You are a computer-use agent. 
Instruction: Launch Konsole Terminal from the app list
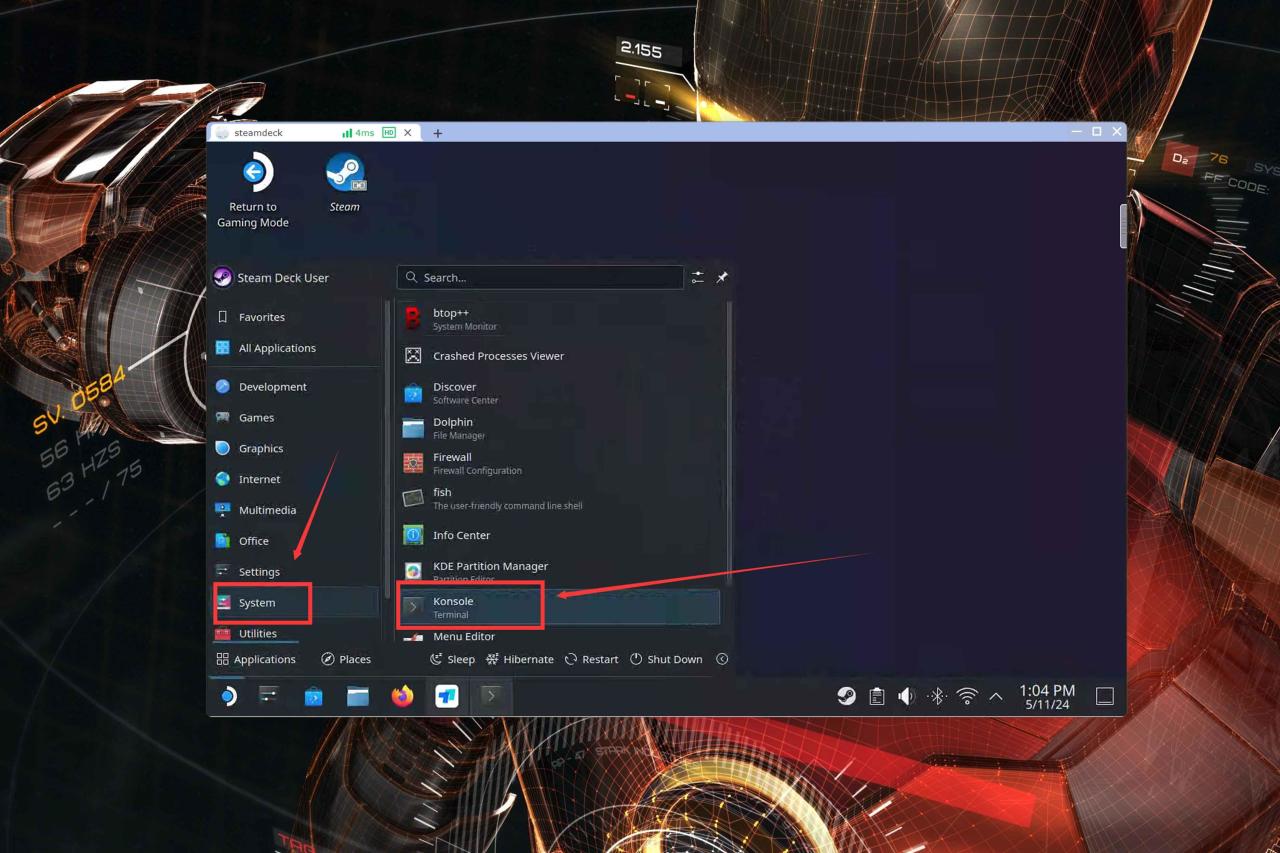pos(560,607)
